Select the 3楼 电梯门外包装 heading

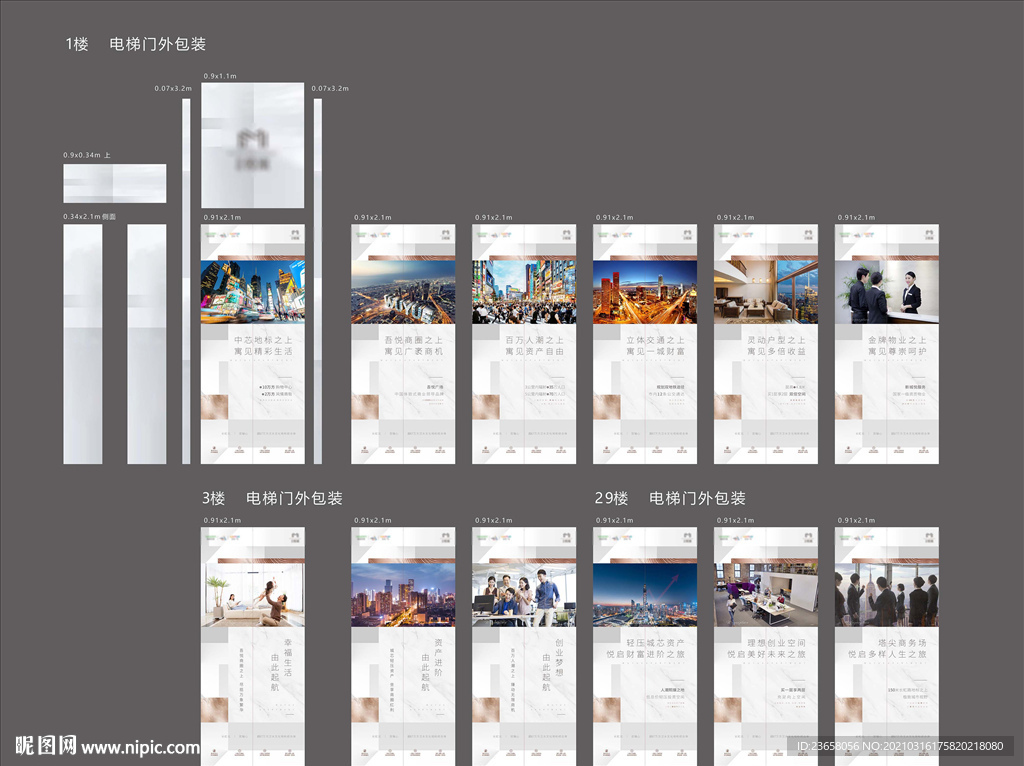[273, 498]
